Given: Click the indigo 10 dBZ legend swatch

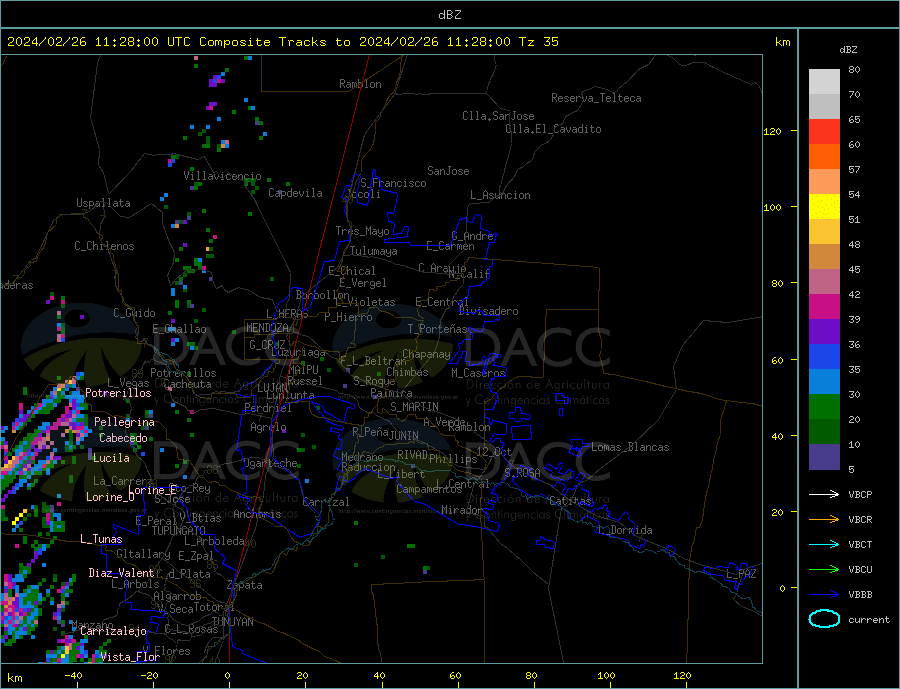Looking at the screenshot, I should [824, 456].
